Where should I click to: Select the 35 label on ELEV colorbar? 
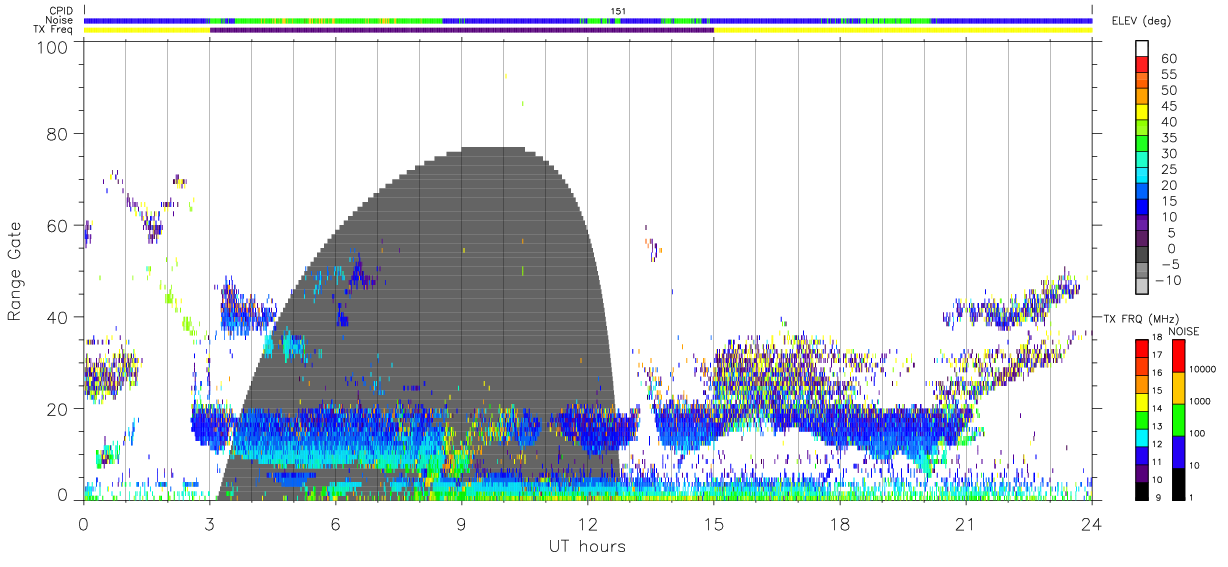pyautogui.click(x=1169, y=138)
